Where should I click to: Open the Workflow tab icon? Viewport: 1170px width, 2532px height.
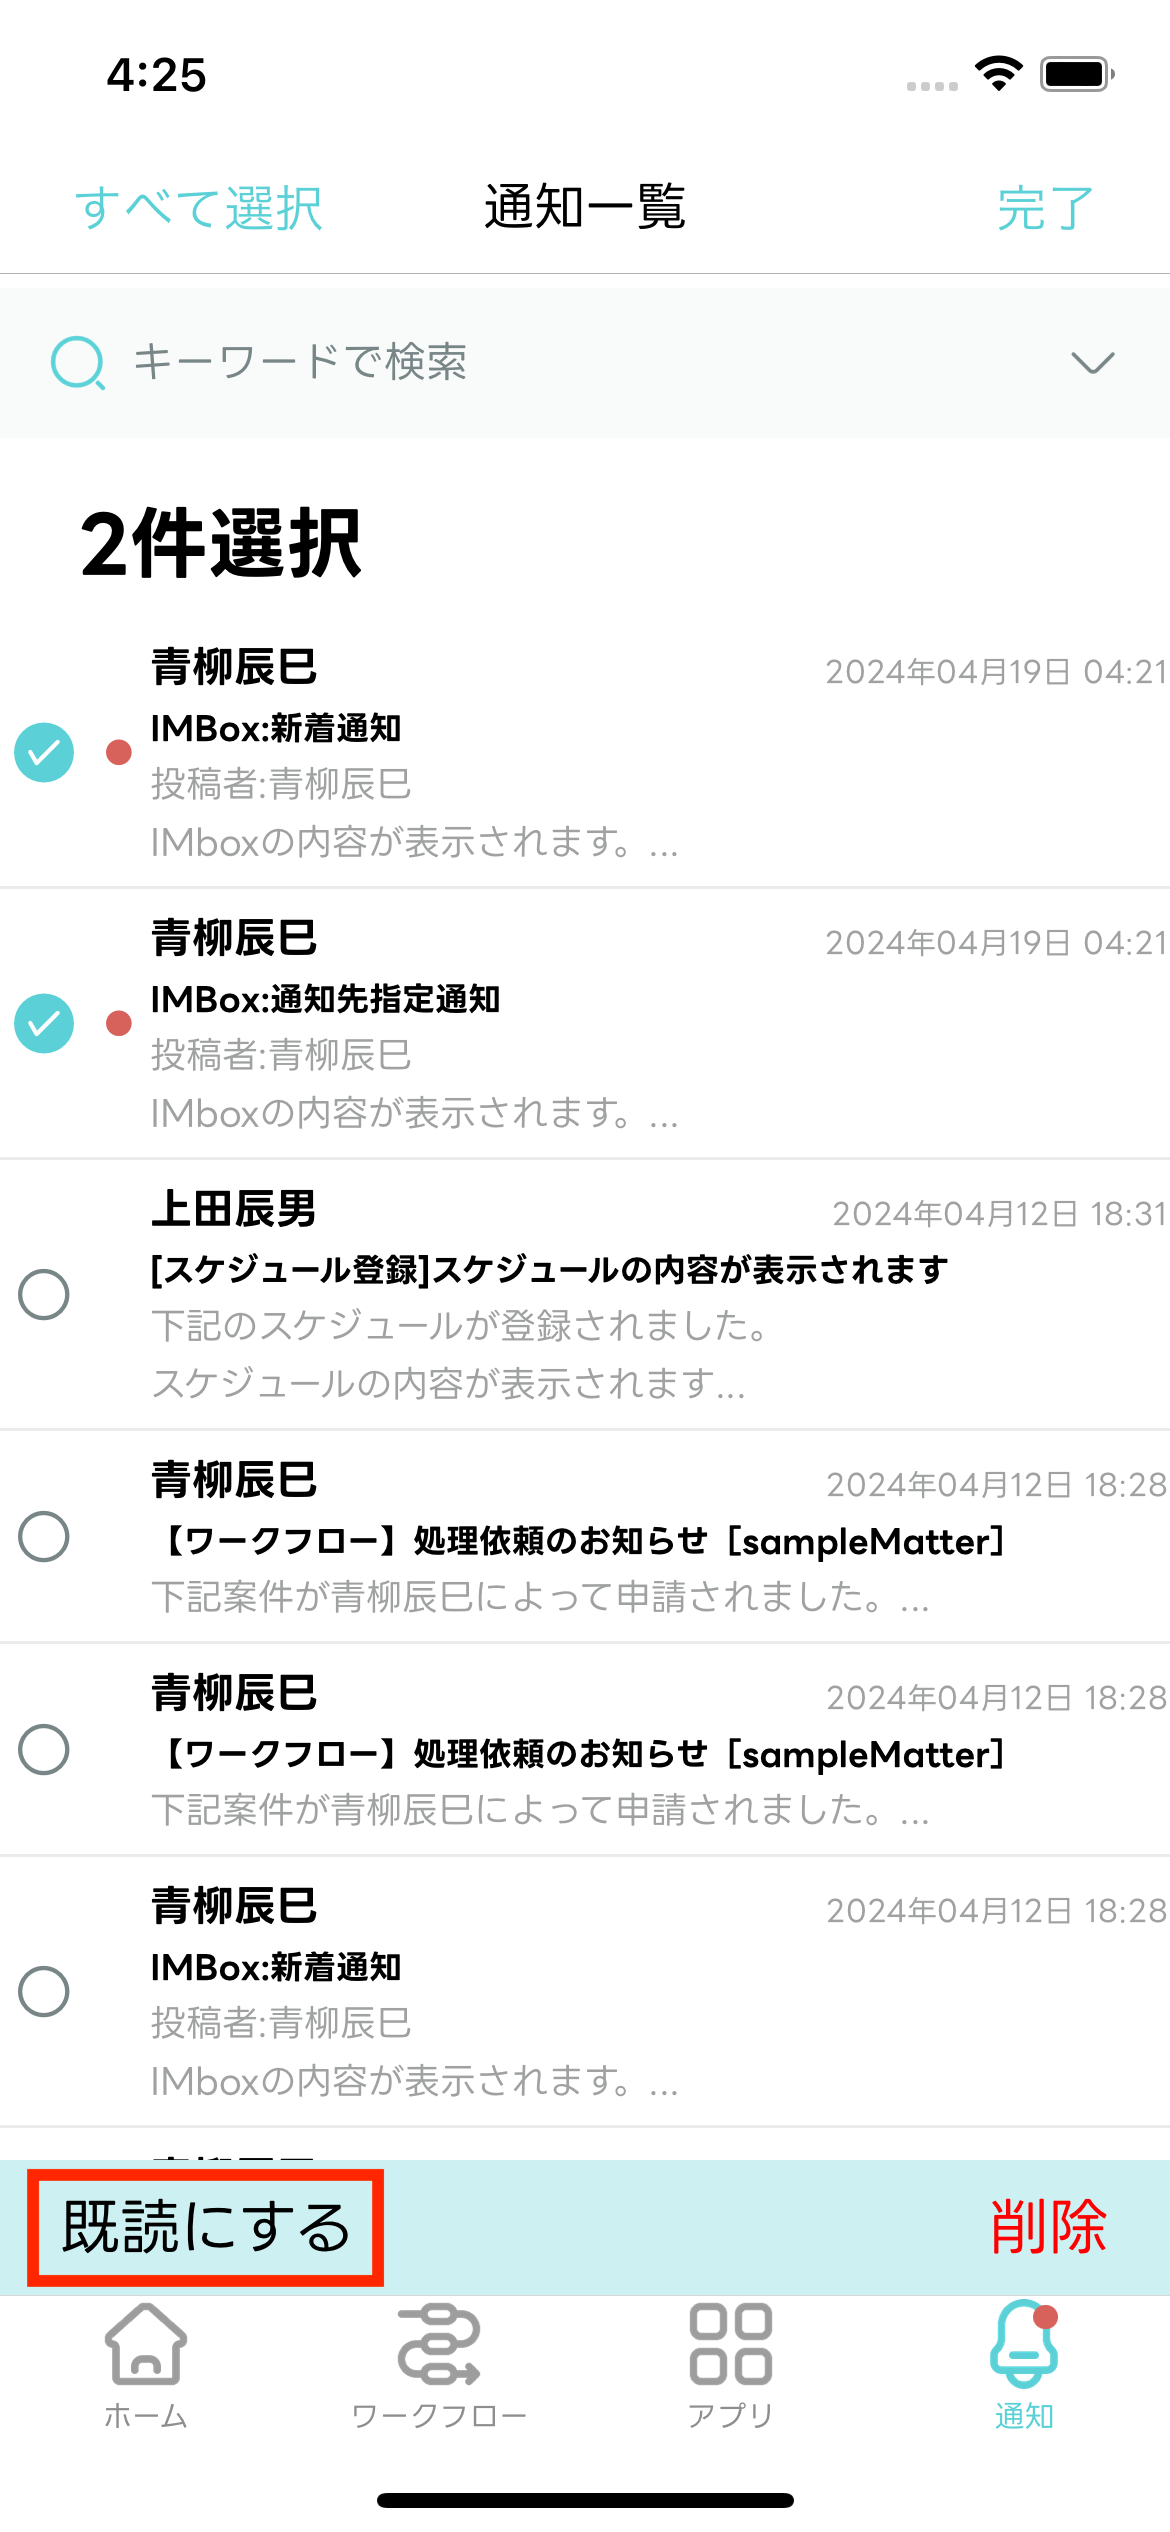tap(438, 2345)
